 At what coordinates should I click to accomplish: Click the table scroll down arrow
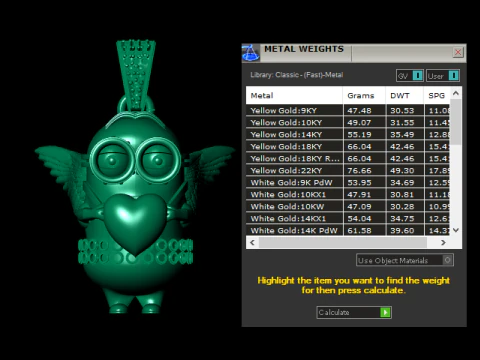[x=456, y=230]
